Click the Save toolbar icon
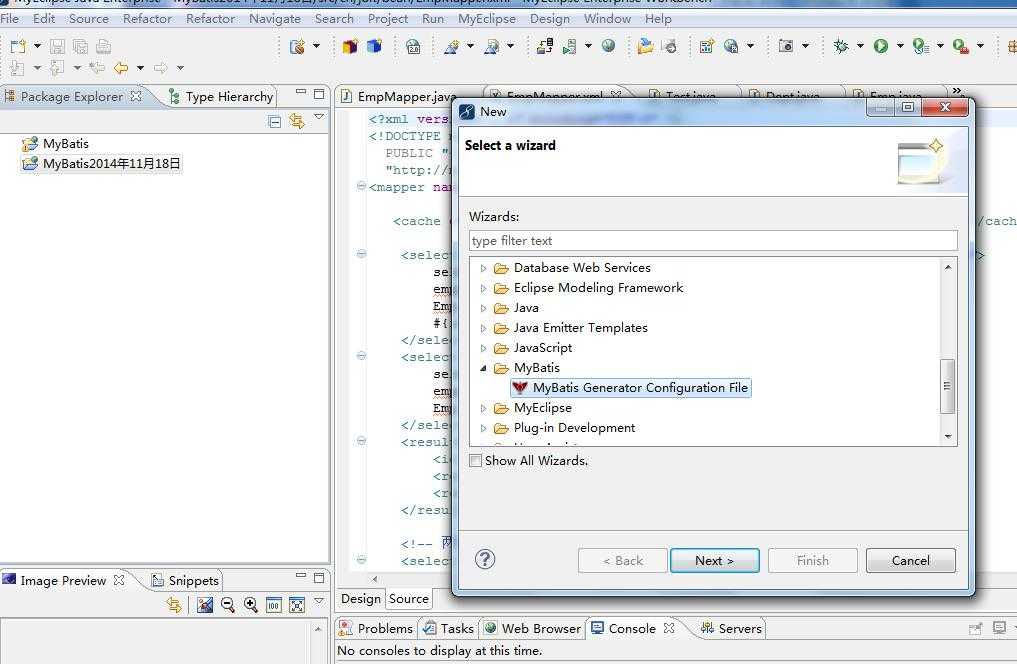The height and width of the screenshot is (664, 1017). tap(57, 46)
